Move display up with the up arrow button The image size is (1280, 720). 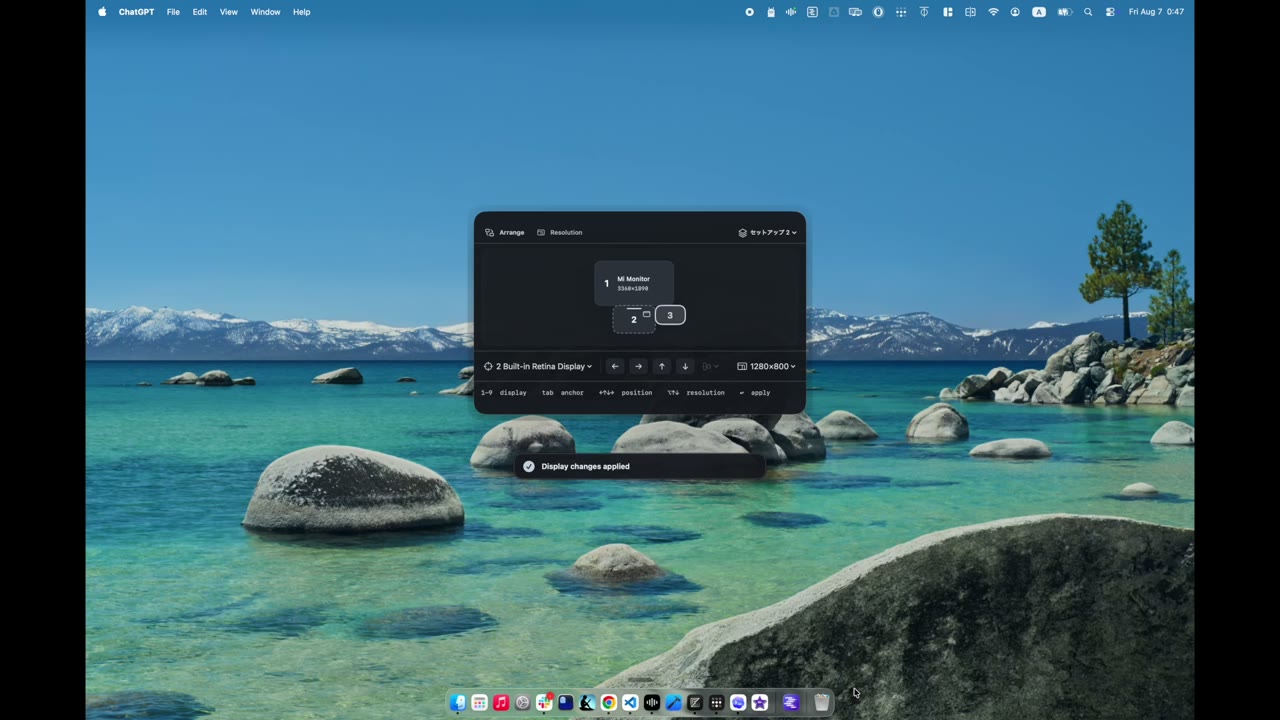pos(661,366)
